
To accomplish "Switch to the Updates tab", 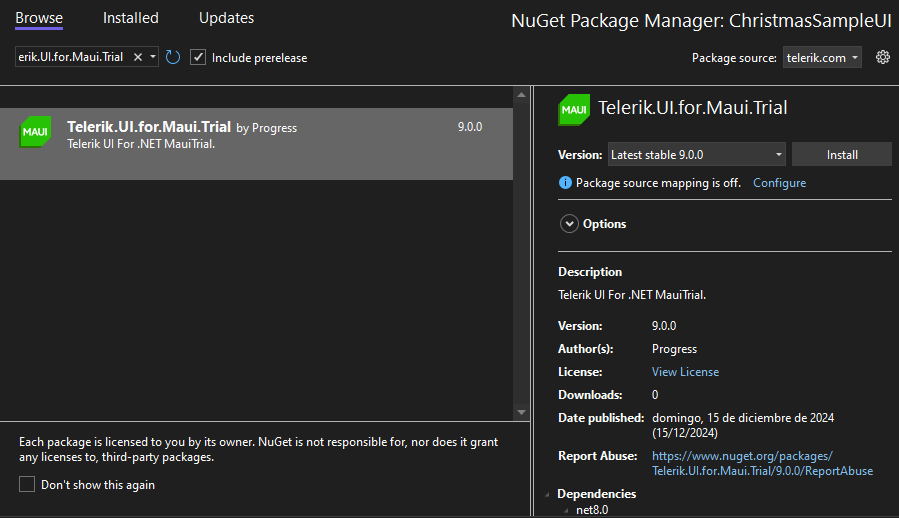I will tap(226, 18).
